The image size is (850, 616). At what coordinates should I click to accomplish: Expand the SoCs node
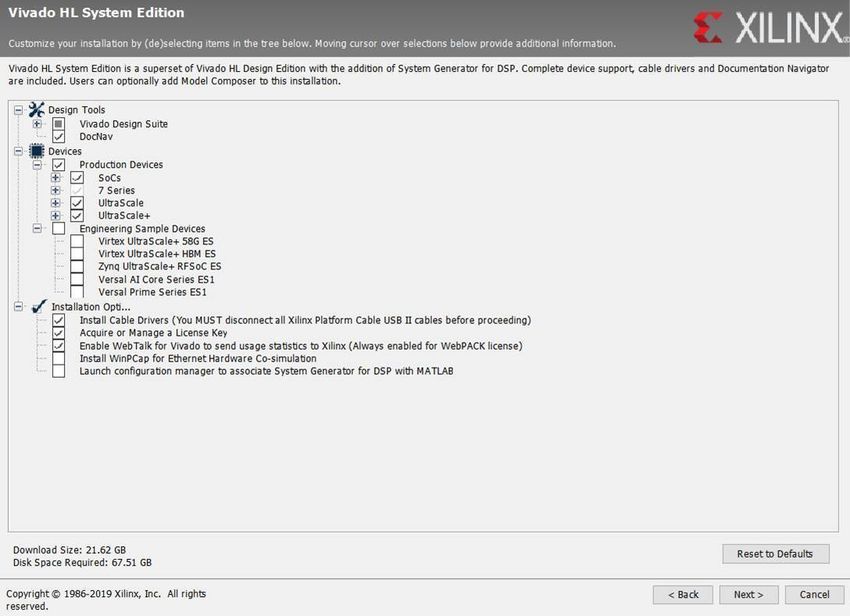(55, 178)
